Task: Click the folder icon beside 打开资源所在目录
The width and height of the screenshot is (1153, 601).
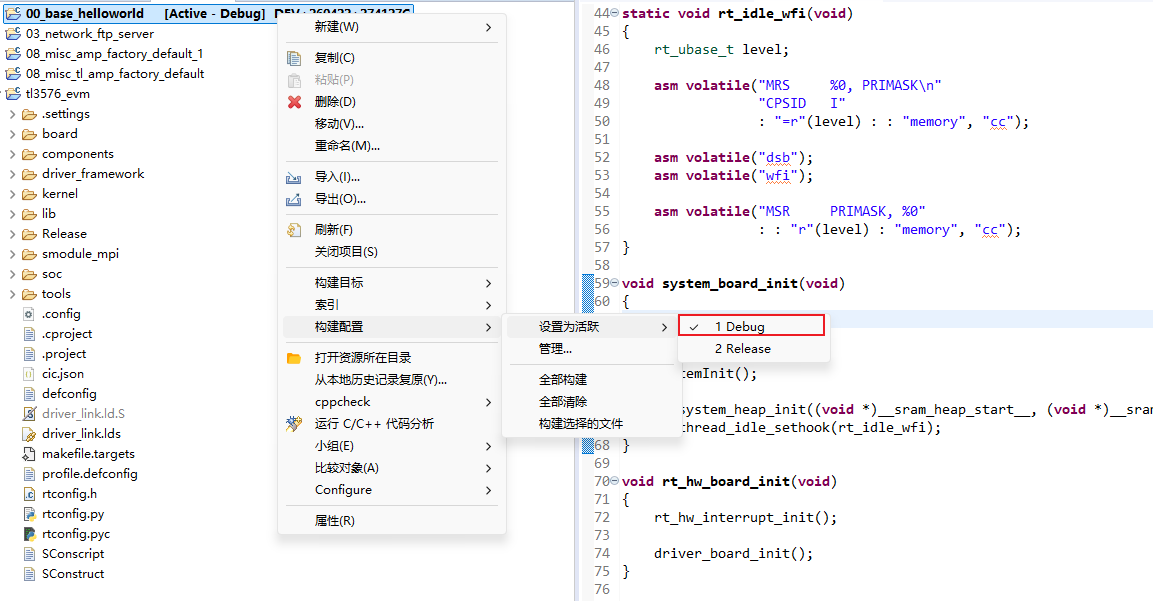Action: pos(293,358)
